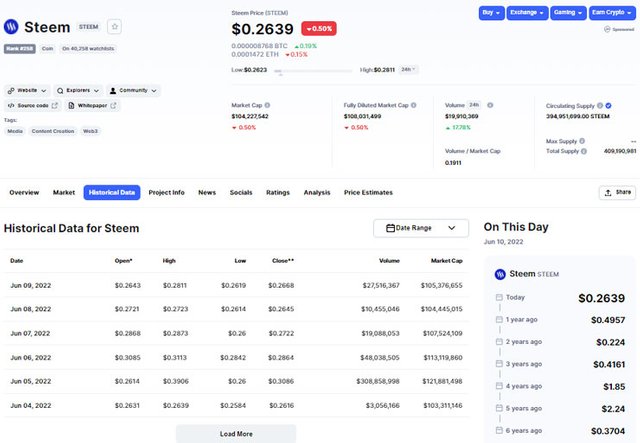Image resolution: width=640 pixels, height=443 pixels.
Task: Click the Share button
Action: 617,192
